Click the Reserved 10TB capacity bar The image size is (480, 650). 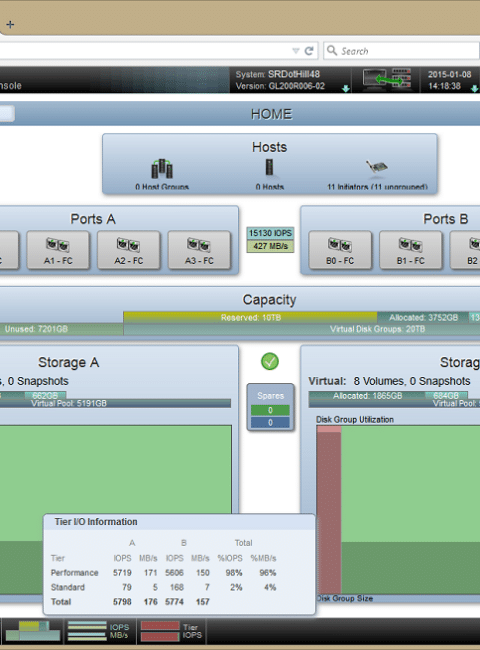pyautogui.click(x=250, y=318)
